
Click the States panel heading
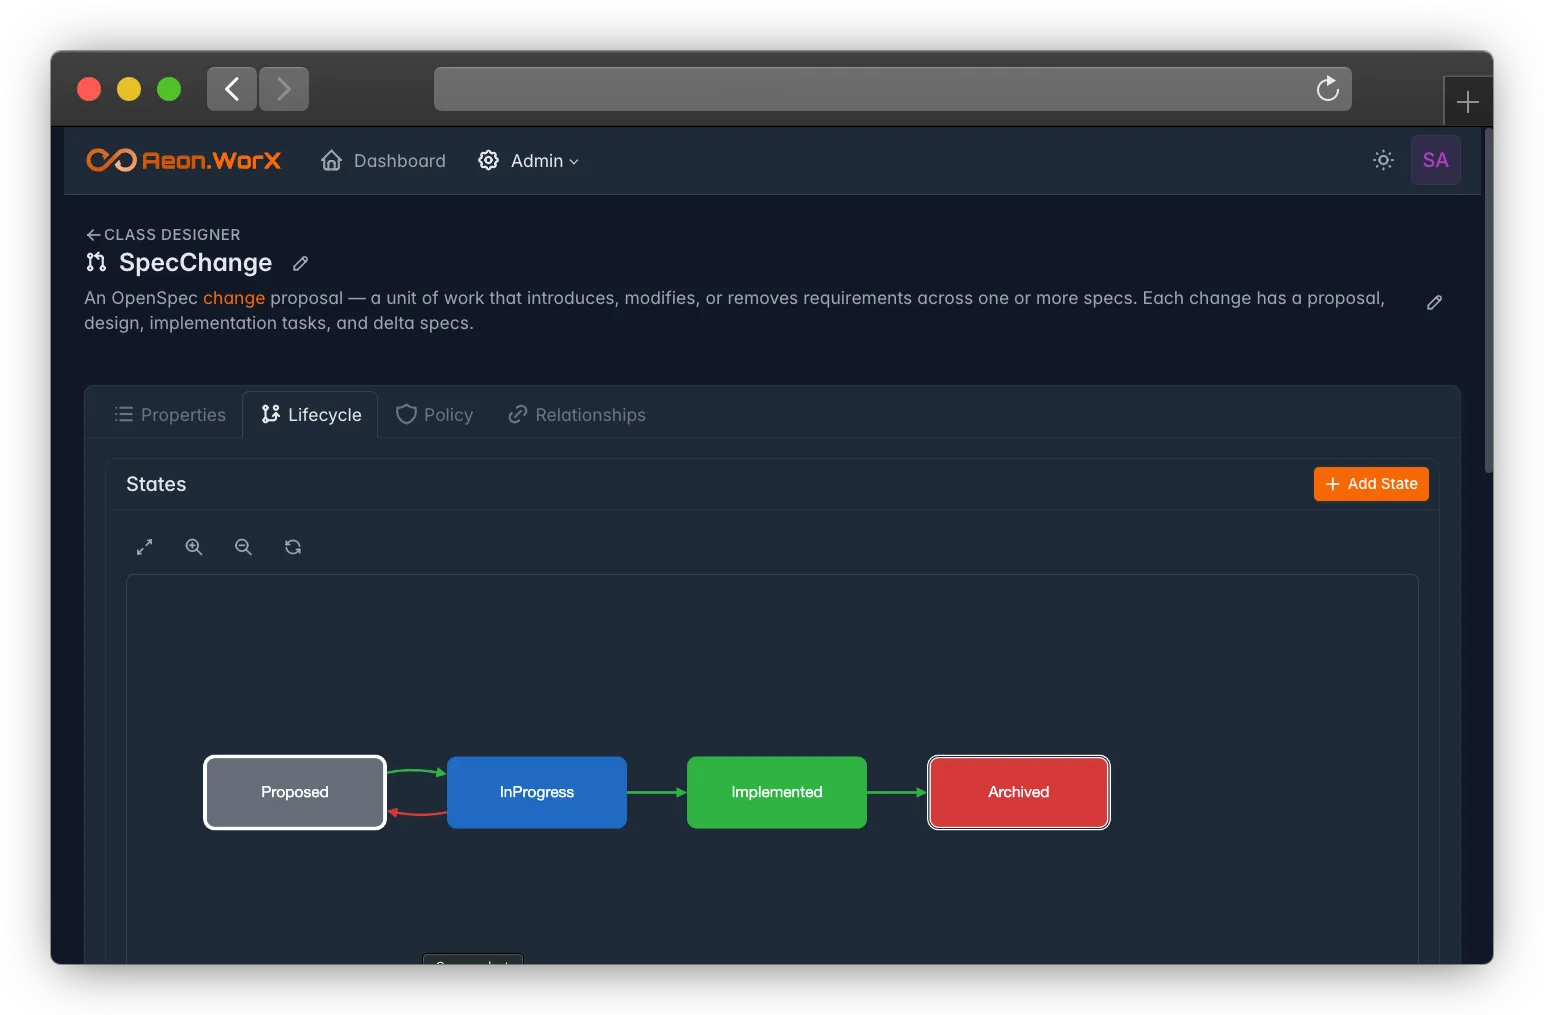(156, 484)
